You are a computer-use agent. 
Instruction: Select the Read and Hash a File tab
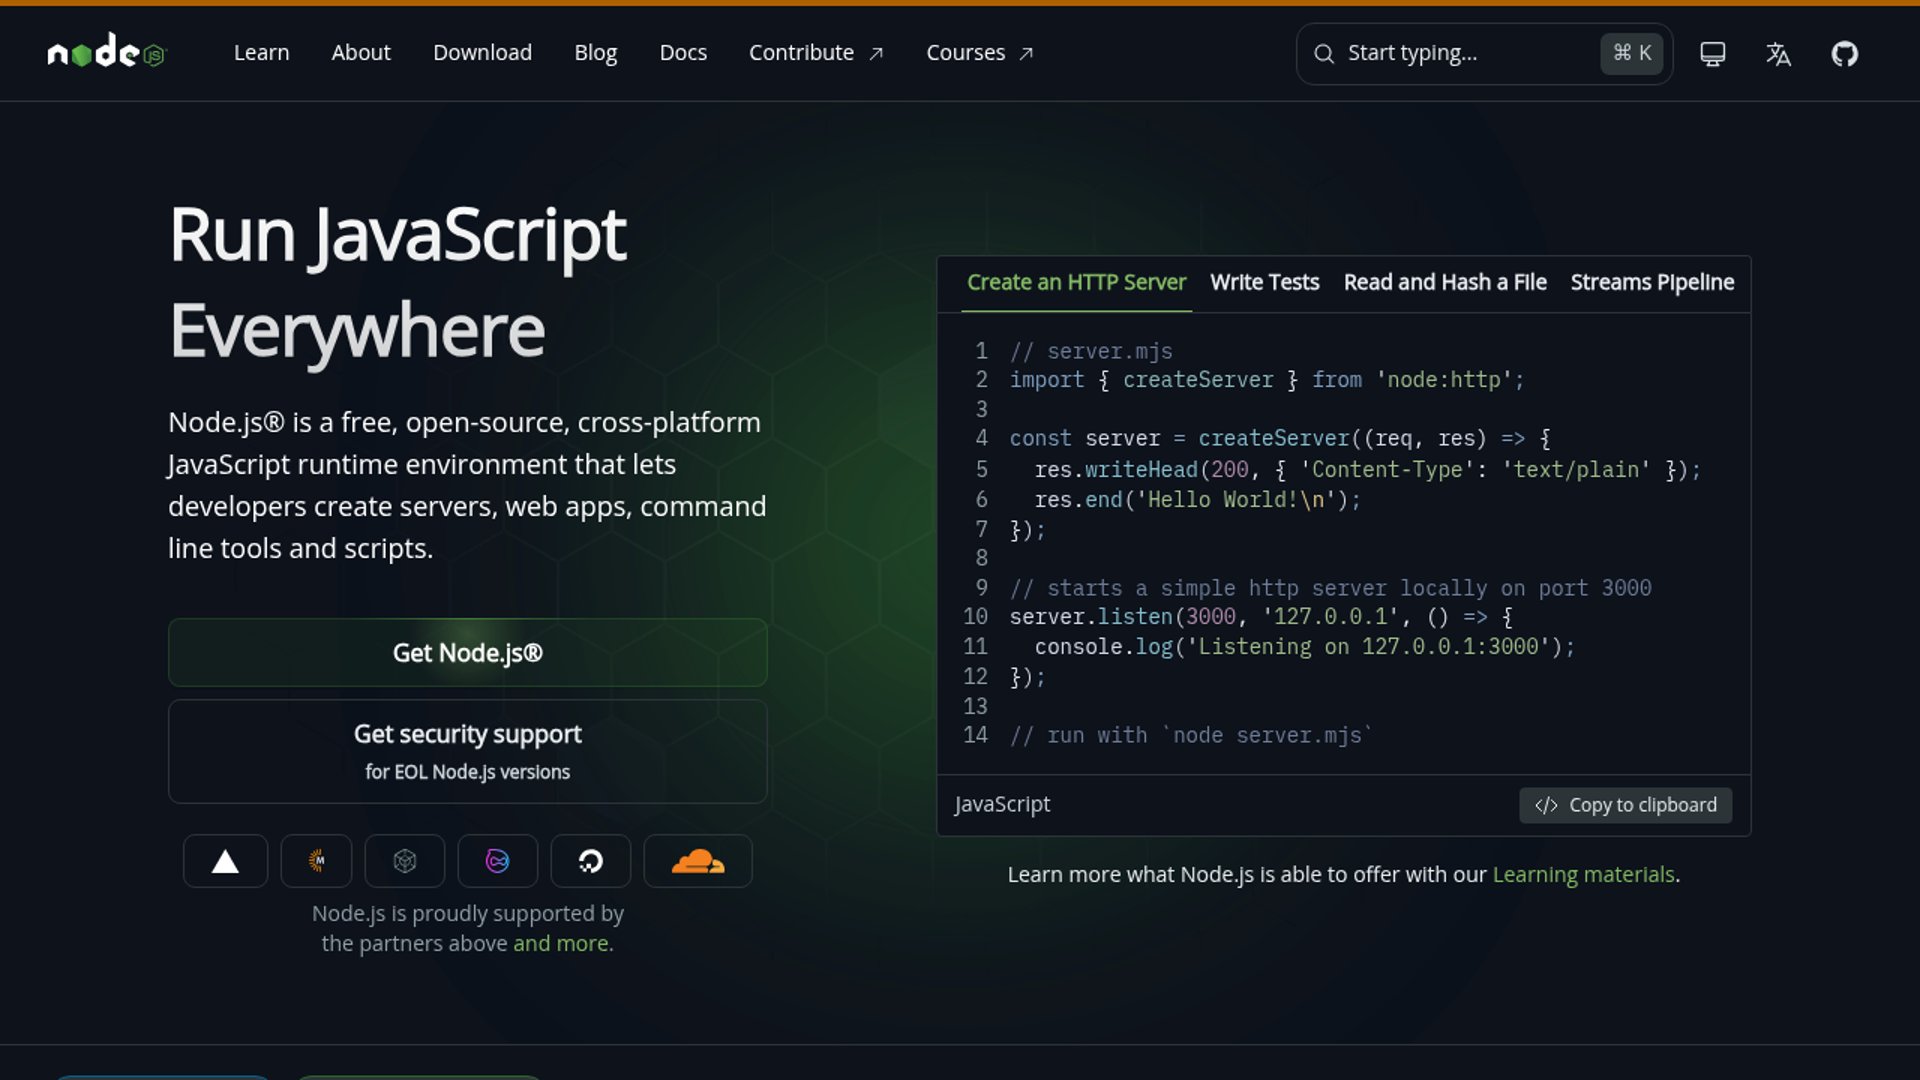point(1444,283)
